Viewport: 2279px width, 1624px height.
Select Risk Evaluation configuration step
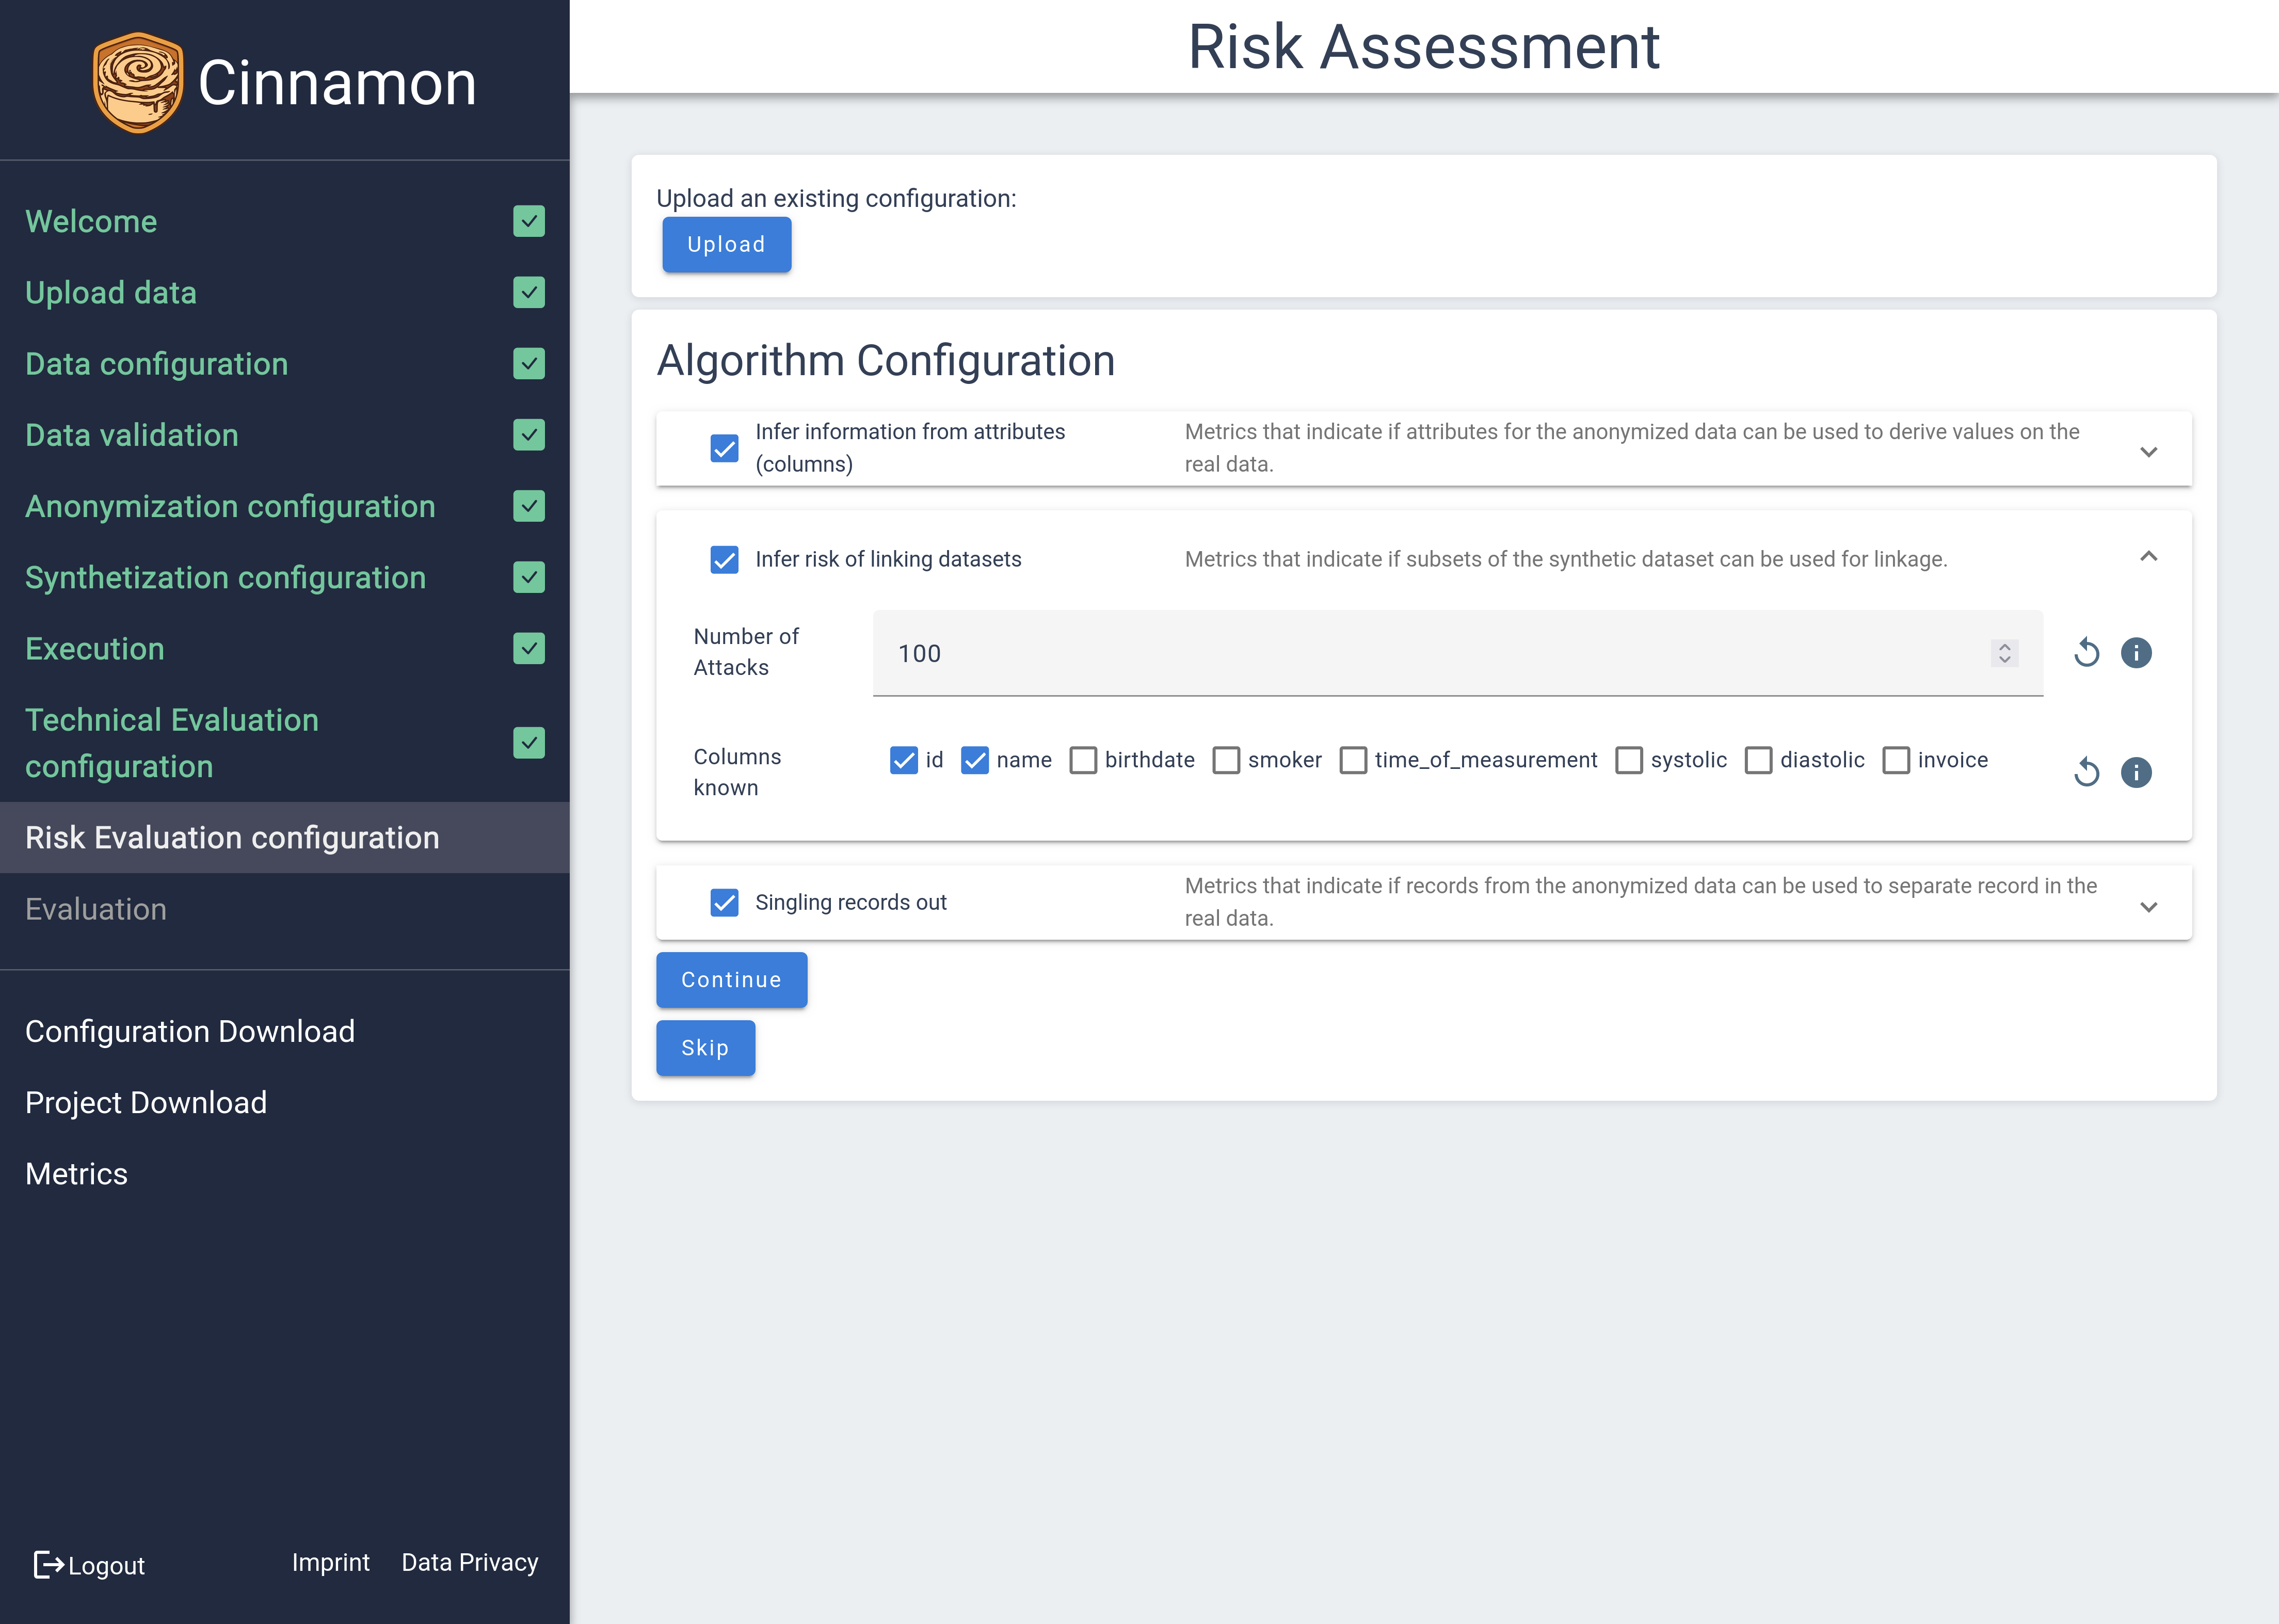pos(285,838)
